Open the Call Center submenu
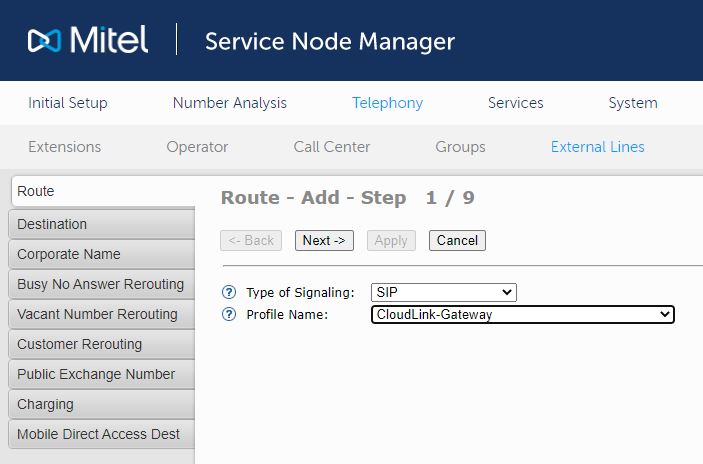This screenshot has width=703, height=464. (331, 147)
